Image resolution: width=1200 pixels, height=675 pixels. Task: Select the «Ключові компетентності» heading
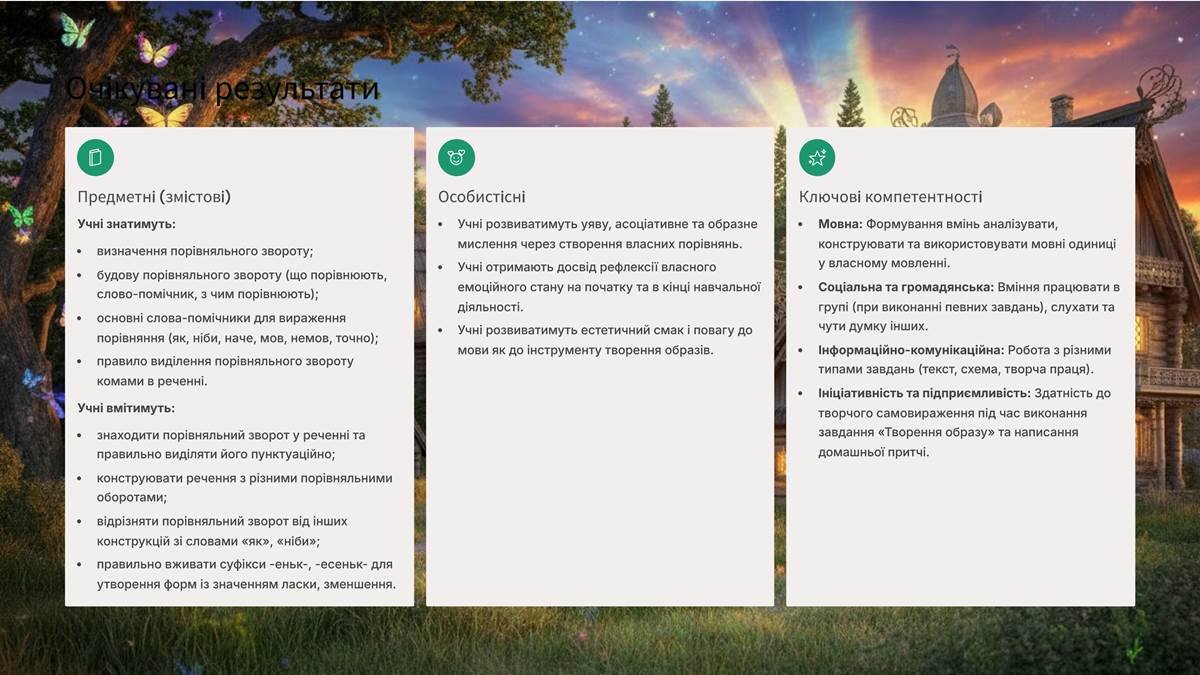(x=890, y=197)
